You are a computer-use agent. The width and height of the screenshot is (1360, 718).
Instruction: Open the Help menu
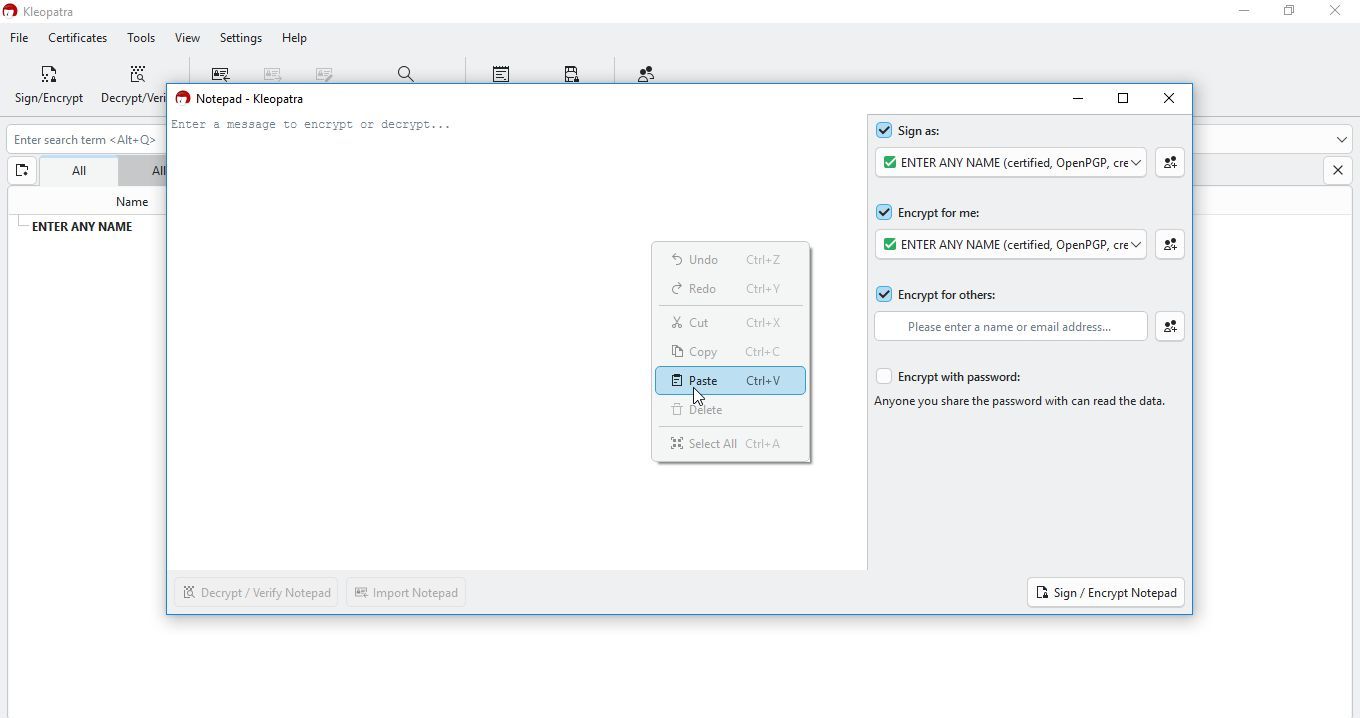coord(294,38)
